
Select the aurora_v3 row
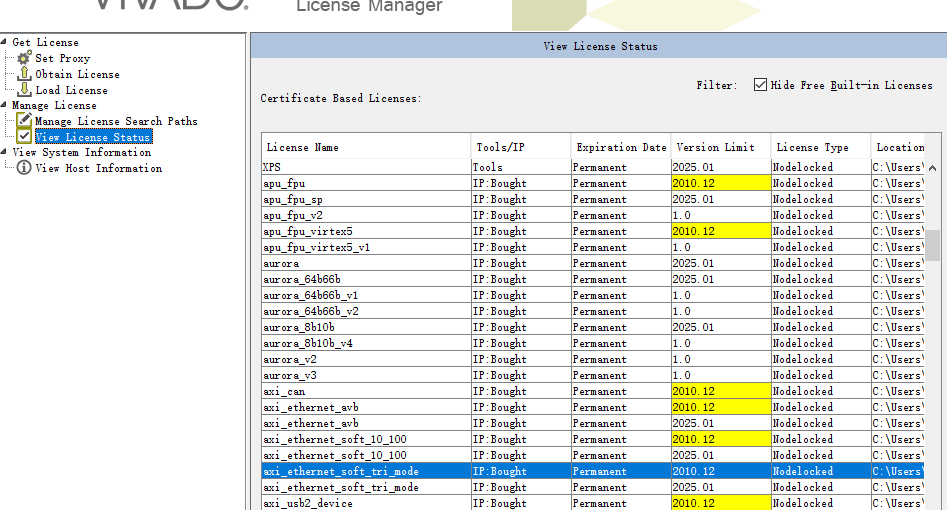point(593,375)
